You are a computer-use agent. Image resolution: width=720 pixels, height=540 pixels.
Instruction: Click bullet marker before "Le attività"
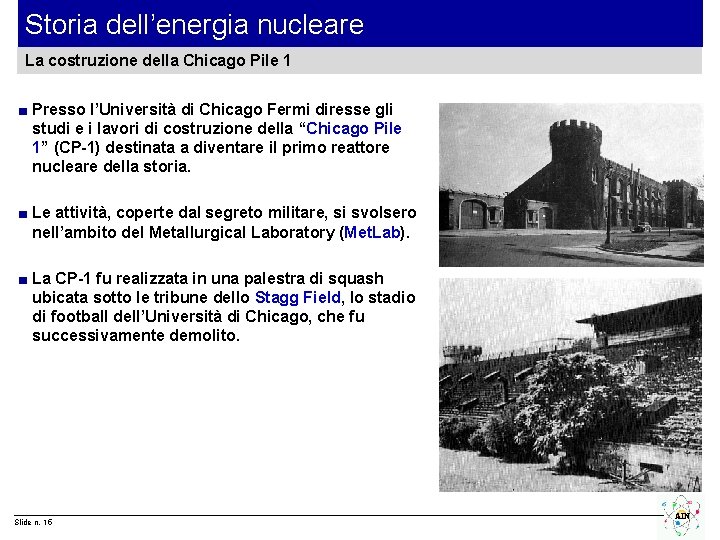click(x=23, y=214)
